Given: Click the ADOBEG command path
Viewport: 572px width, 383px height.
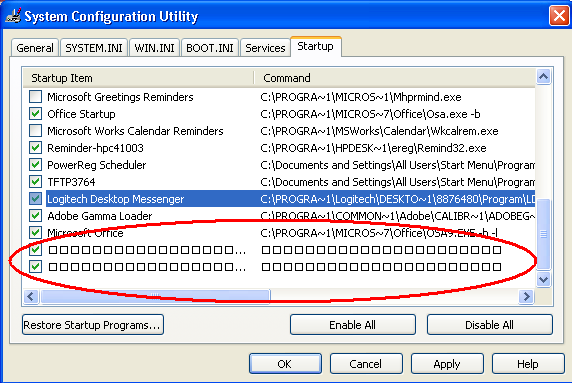Looking at the screenshot, I should 398,216.
